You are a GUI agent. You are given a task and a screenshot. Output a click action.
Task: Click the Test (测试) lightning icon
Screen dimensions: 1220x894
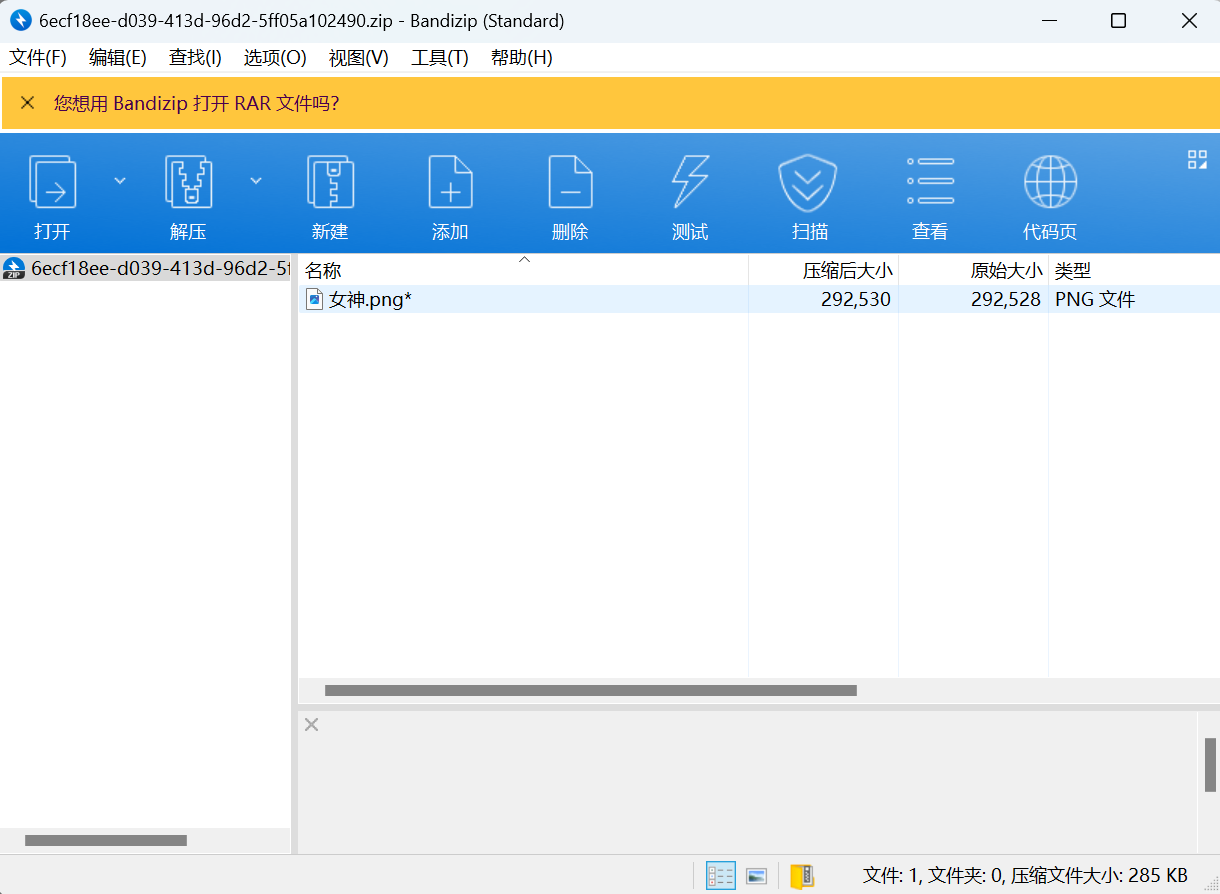point(690,181)
